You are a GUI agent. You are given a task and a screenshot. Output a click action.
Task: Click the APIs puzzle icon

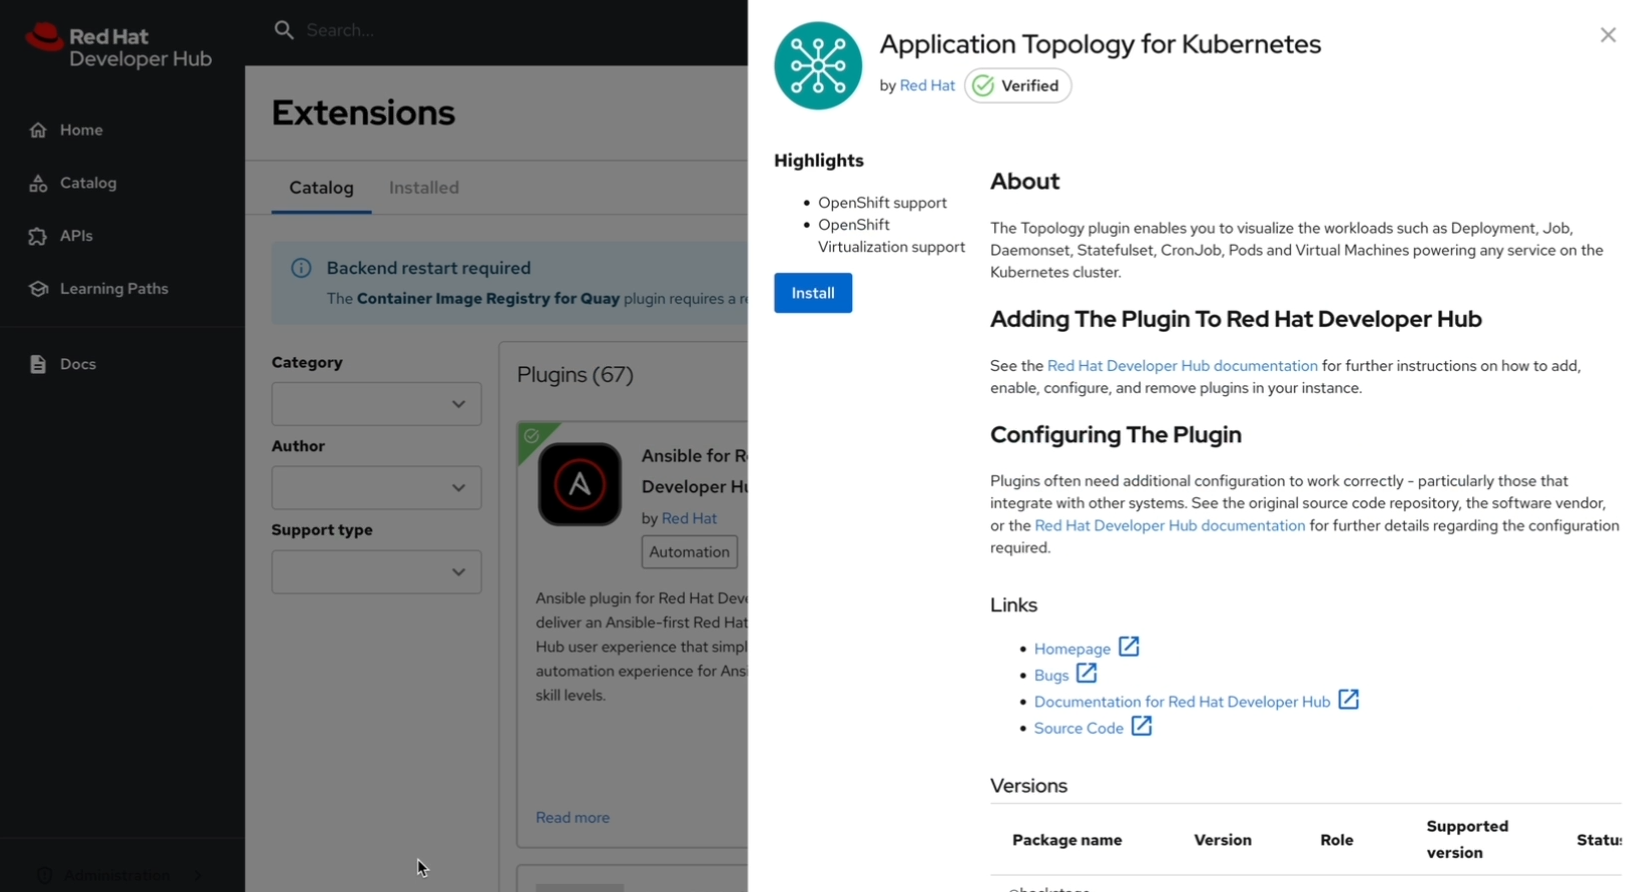(38, 236)
